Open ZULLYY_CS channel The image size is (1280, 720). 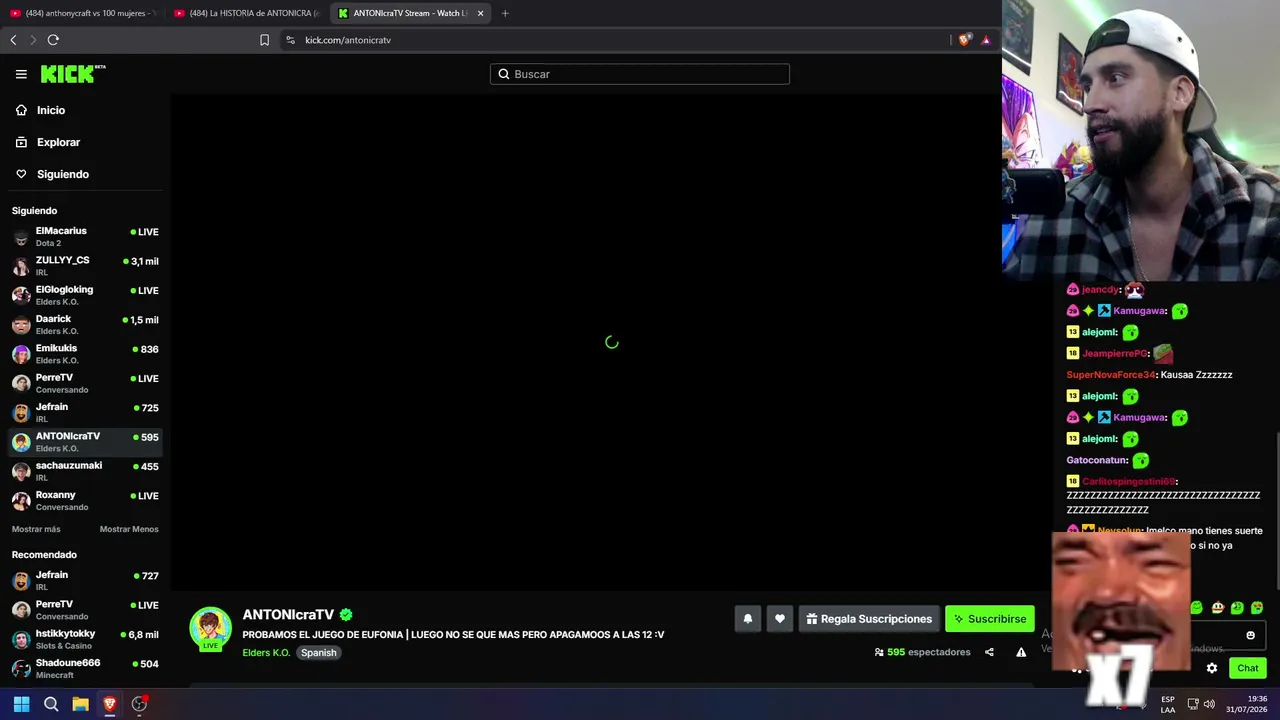click(85, 265)
